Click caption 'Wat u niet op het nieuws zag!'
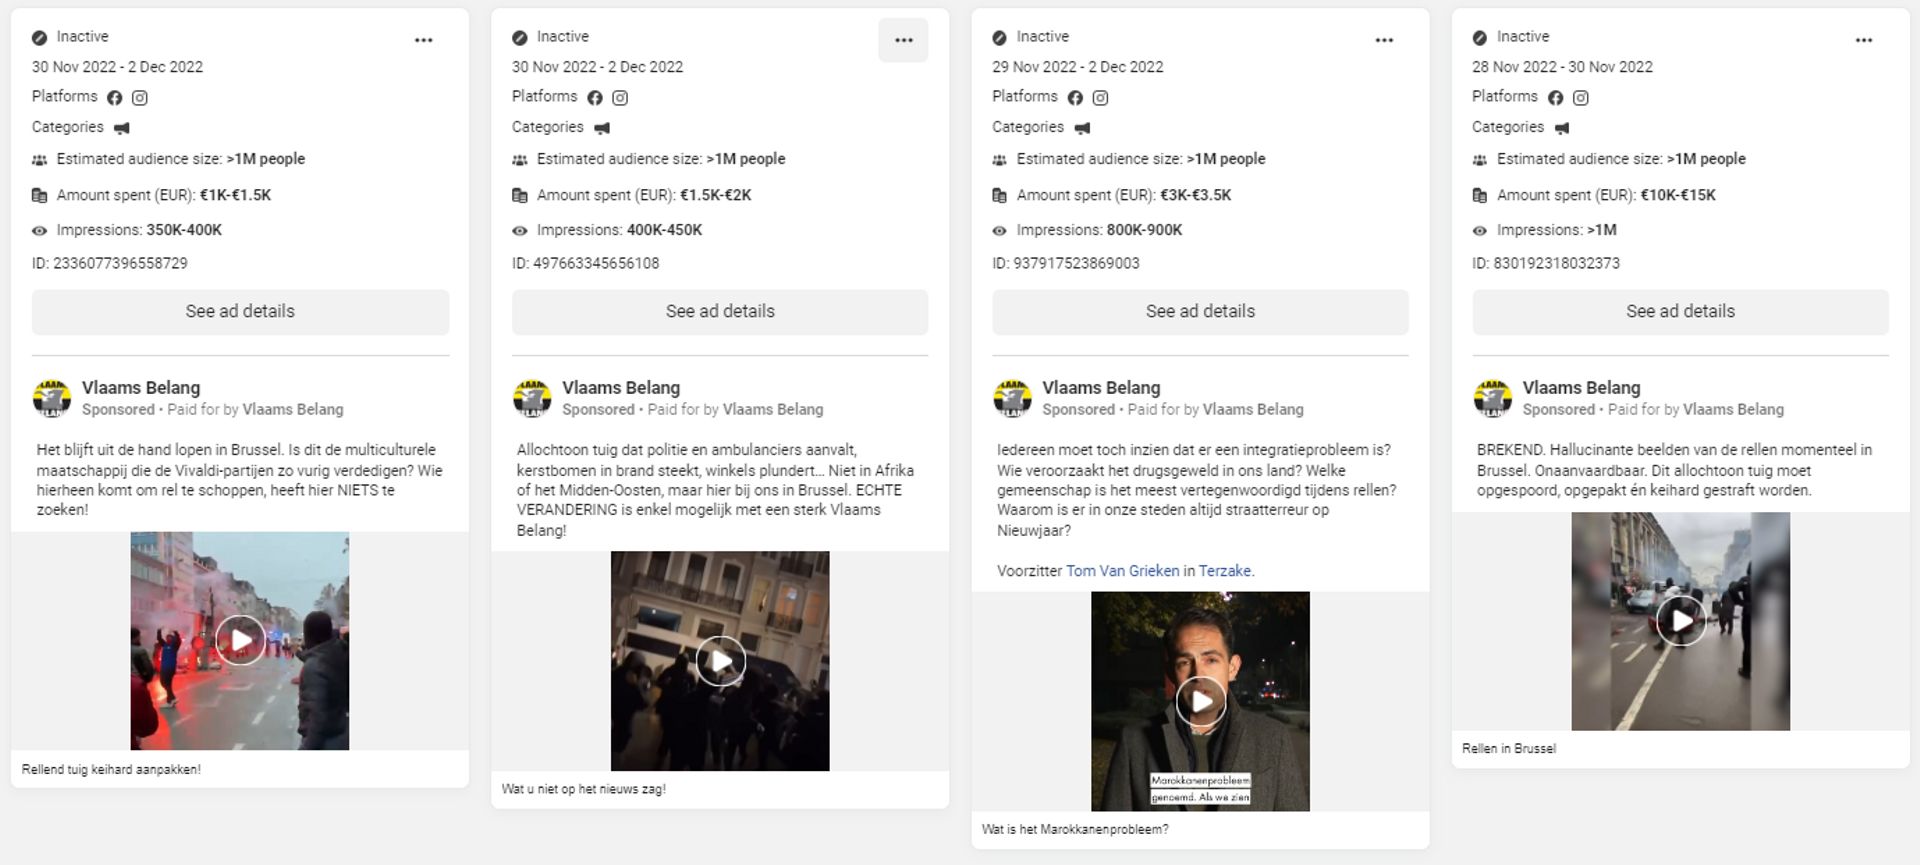The image size is (1920, 865). [583, 790]
